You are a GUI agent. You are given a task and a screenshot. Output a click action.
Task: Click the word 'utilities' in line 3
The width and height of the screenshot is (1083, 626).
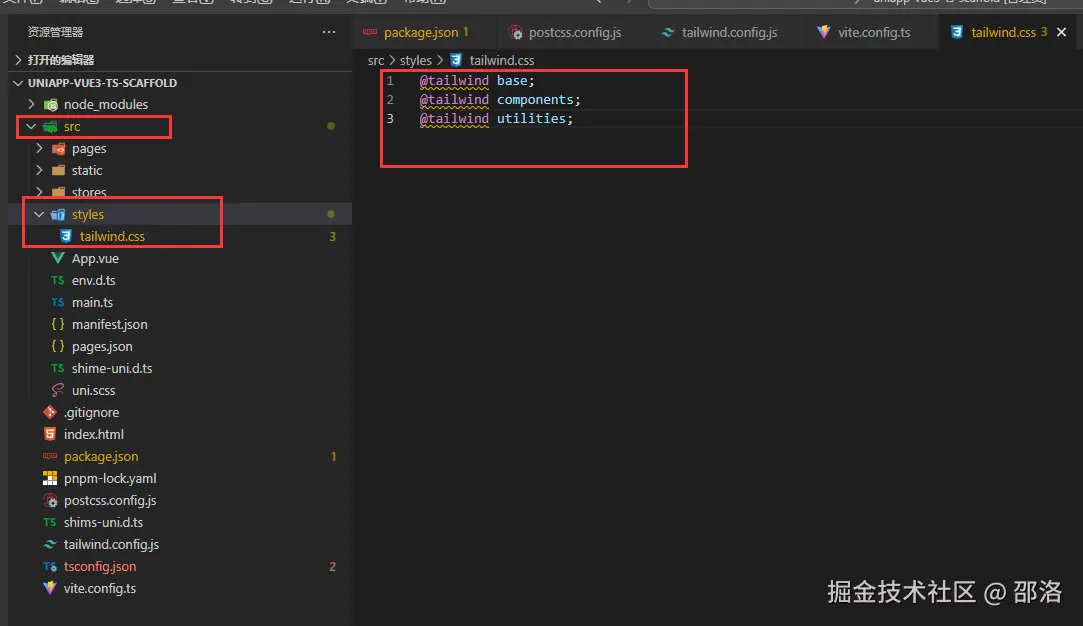531,119
